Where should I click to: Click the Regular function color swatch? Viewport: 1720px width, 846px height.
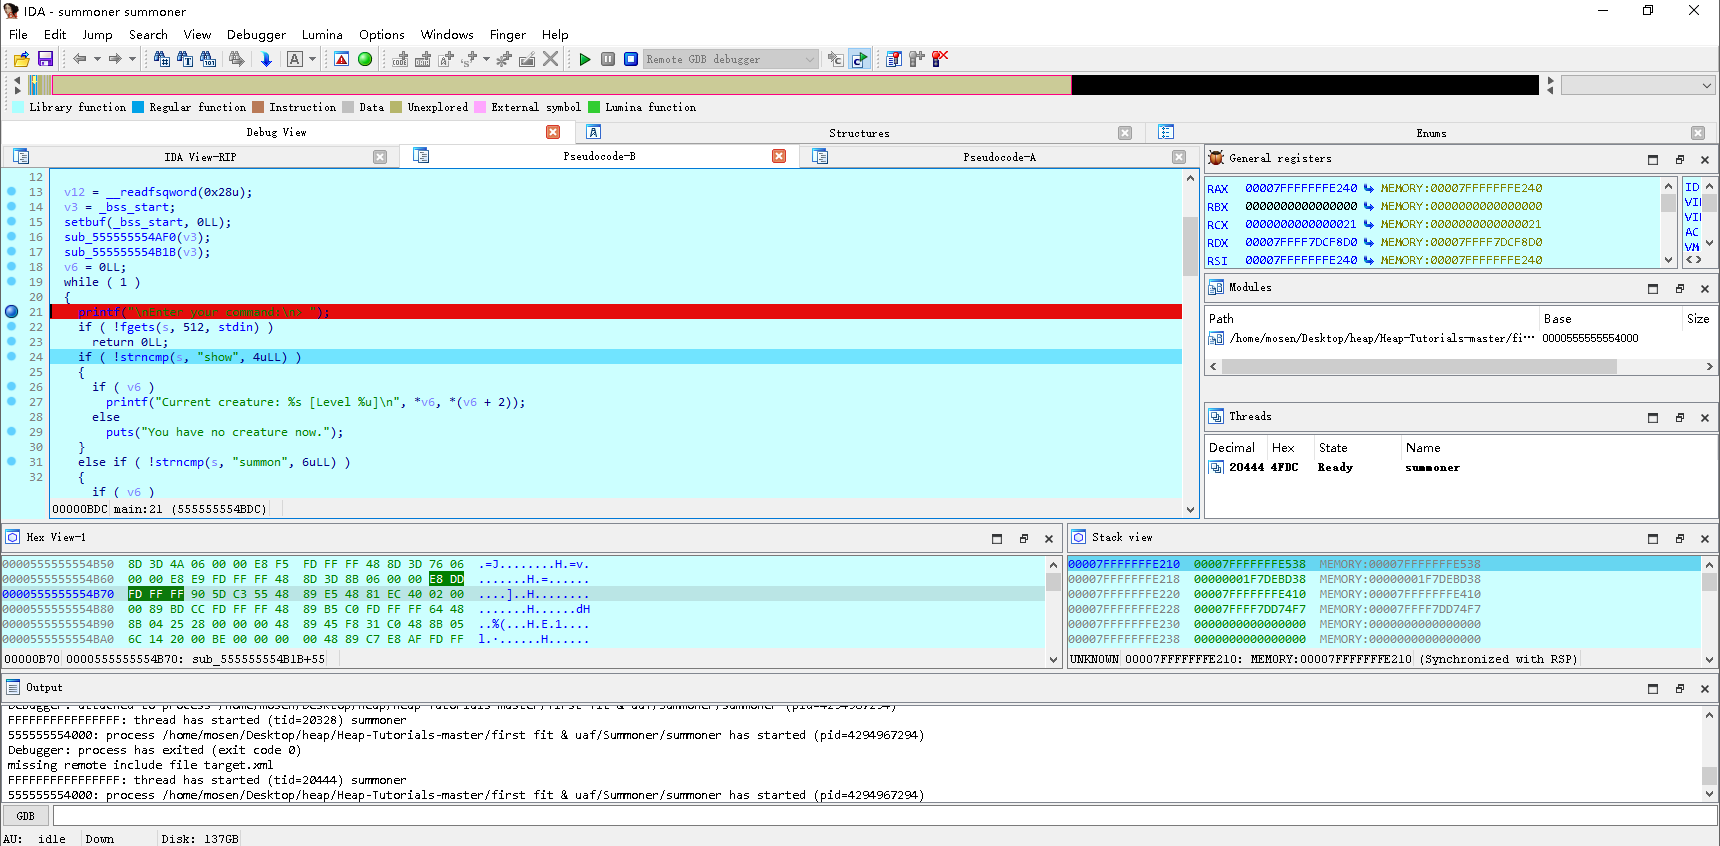pos(138,107)
